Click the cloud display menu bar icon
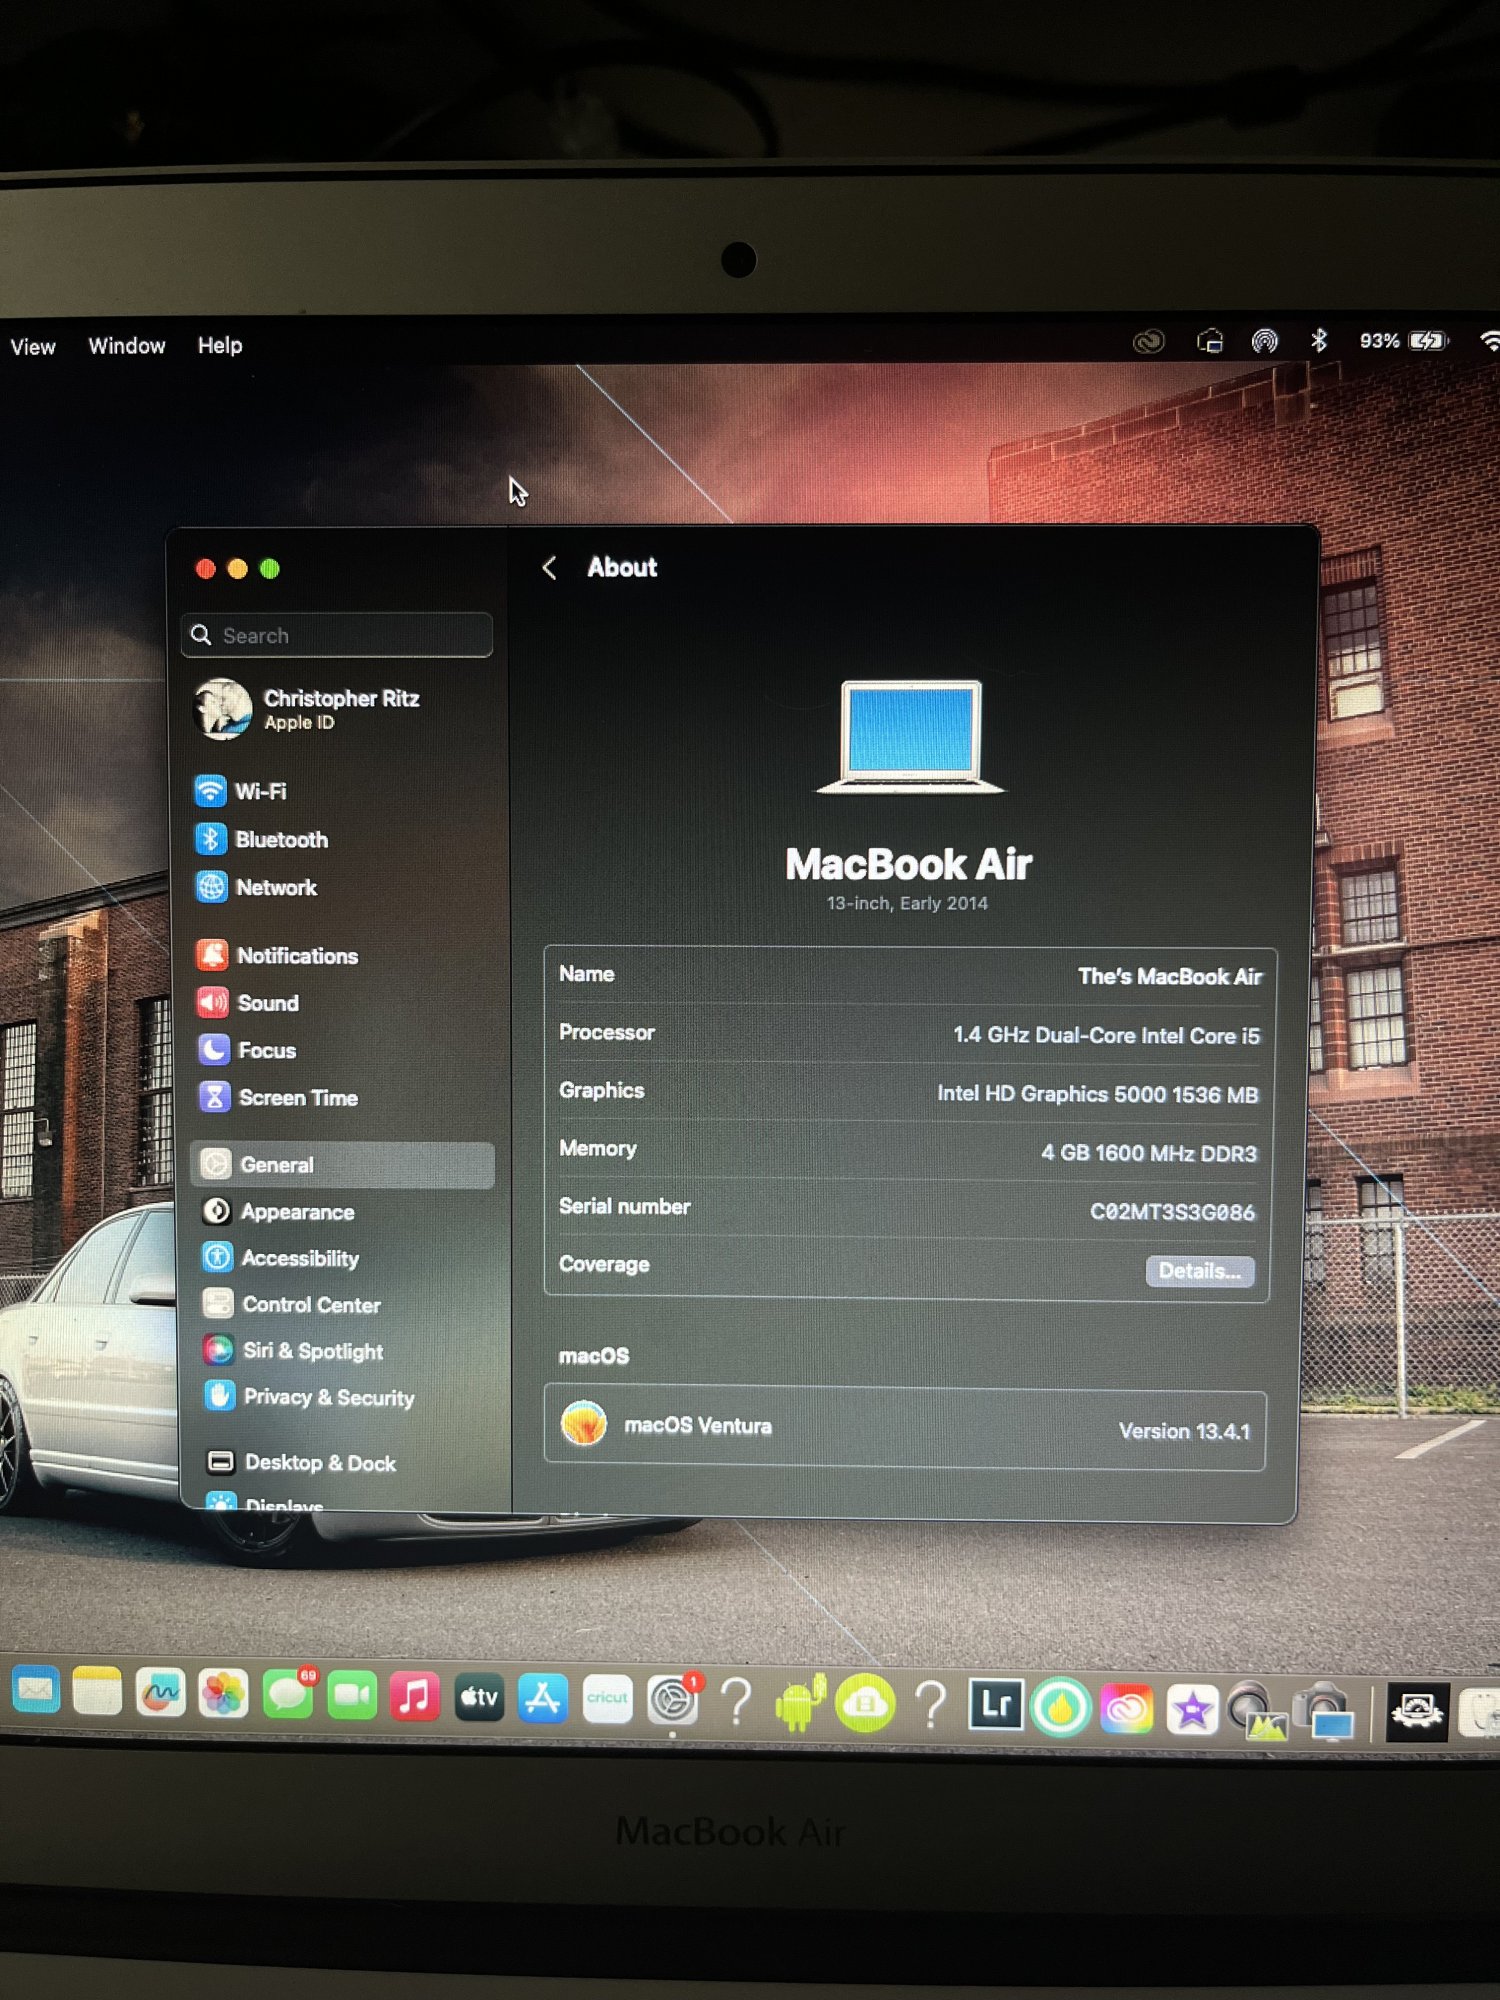1500x2000 pixels. click(1210, 342)
